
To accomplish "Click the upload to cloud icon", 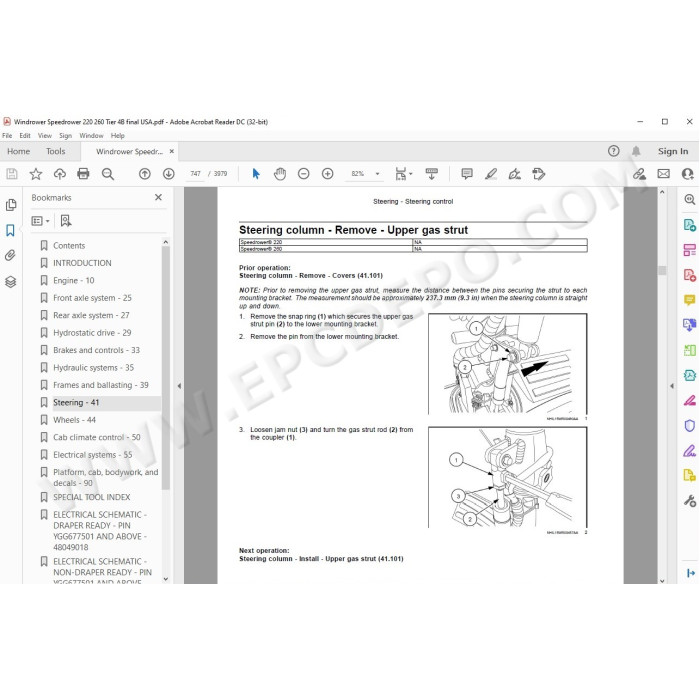I will click(59, 174).
